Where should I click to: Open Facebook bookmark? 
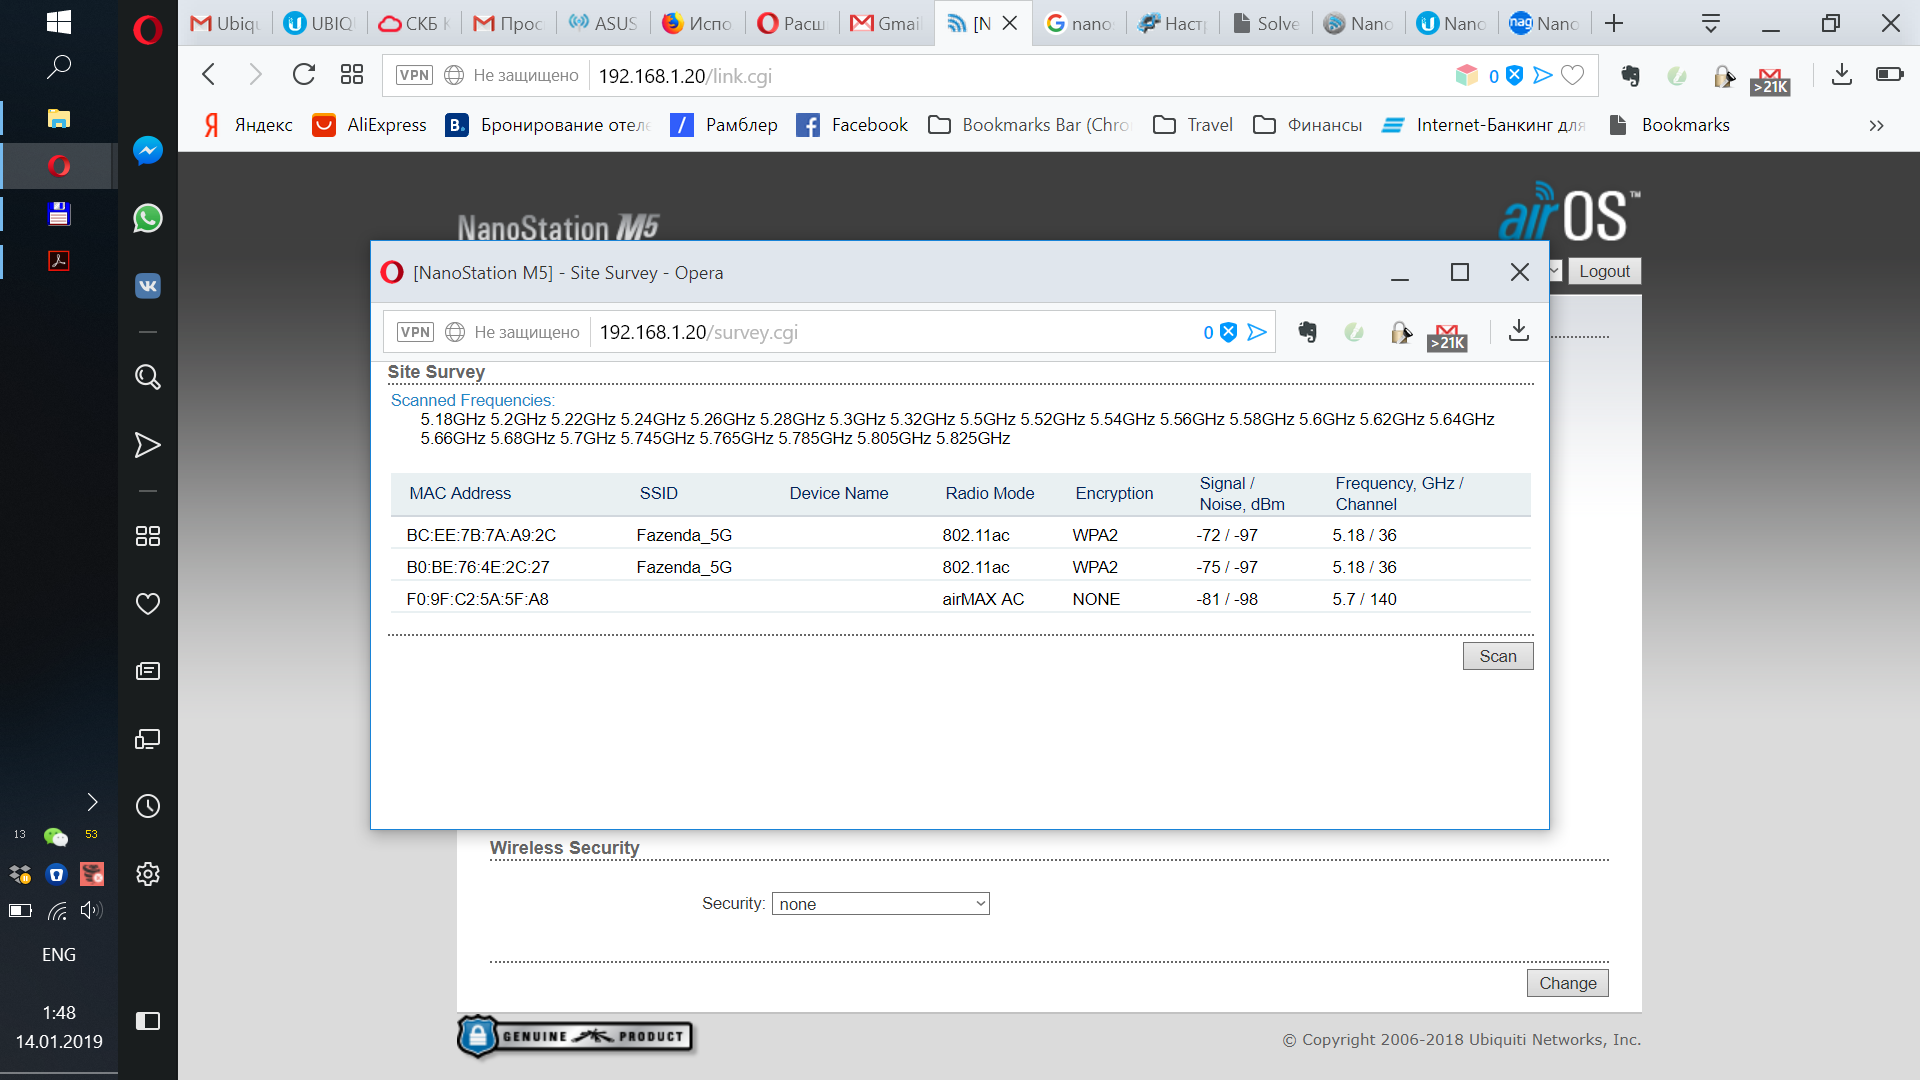pyautogui.click(x=852, y=125)
